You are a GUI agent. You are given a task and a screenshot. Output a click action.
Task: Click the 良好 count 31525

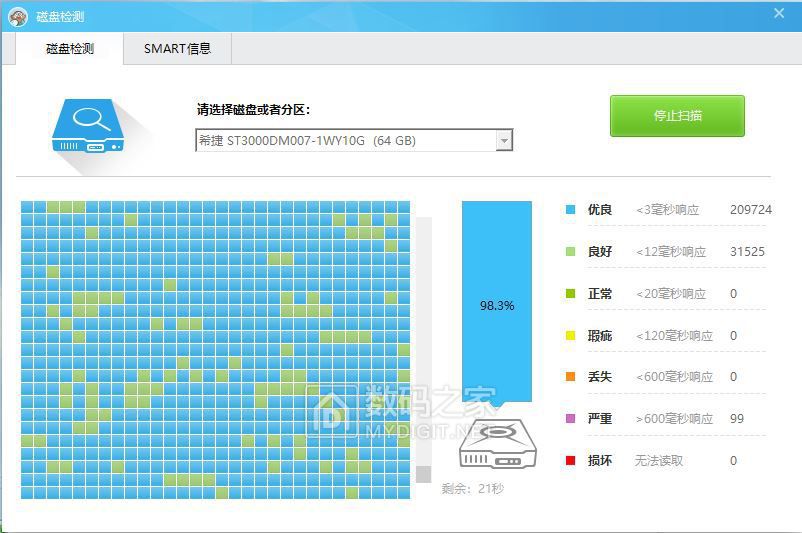point(747,252)
